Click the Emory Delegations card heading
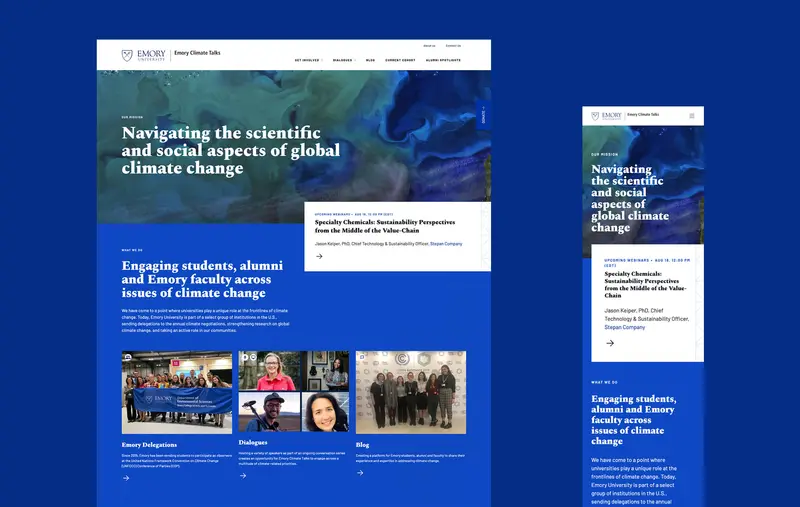Screen dimensions: 800x507 coord(149,445)
